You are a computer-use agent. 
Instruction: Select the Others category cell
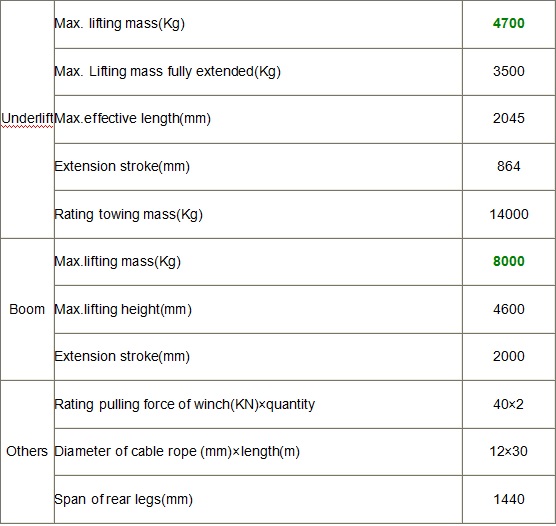pos(27,451)
